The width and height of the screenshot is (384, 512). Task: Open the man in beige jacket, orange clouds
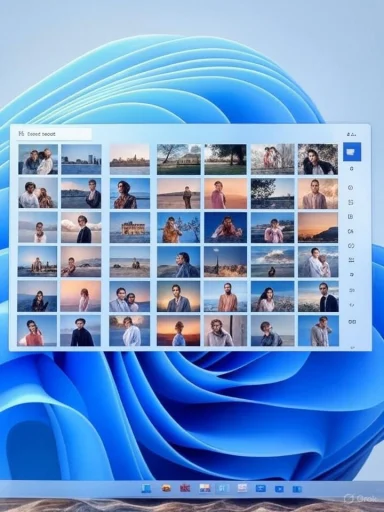click(x=318, y=193)
